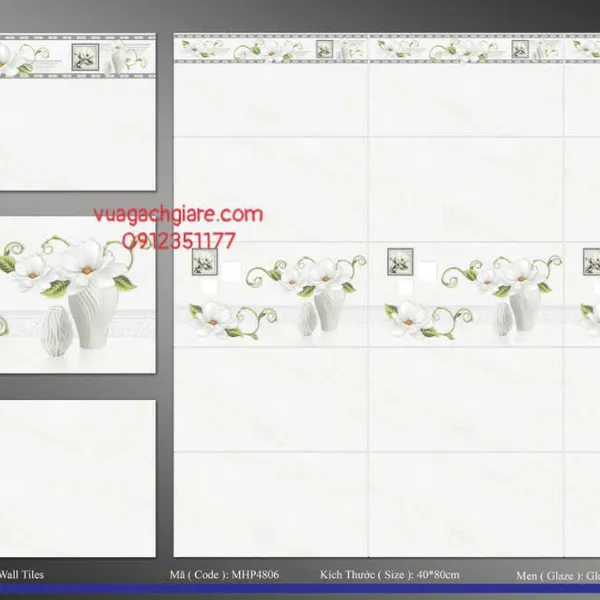Click the tall white vase in center wall decor

pos(524,308)
